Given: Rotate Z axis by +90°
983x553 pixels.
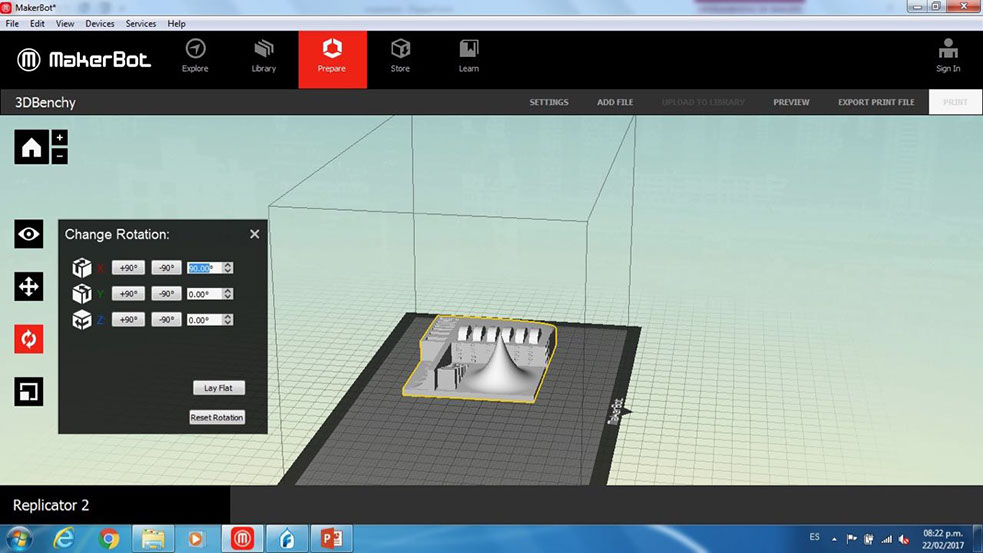Looking at the screenshot, I should click(x=129, y=320).
